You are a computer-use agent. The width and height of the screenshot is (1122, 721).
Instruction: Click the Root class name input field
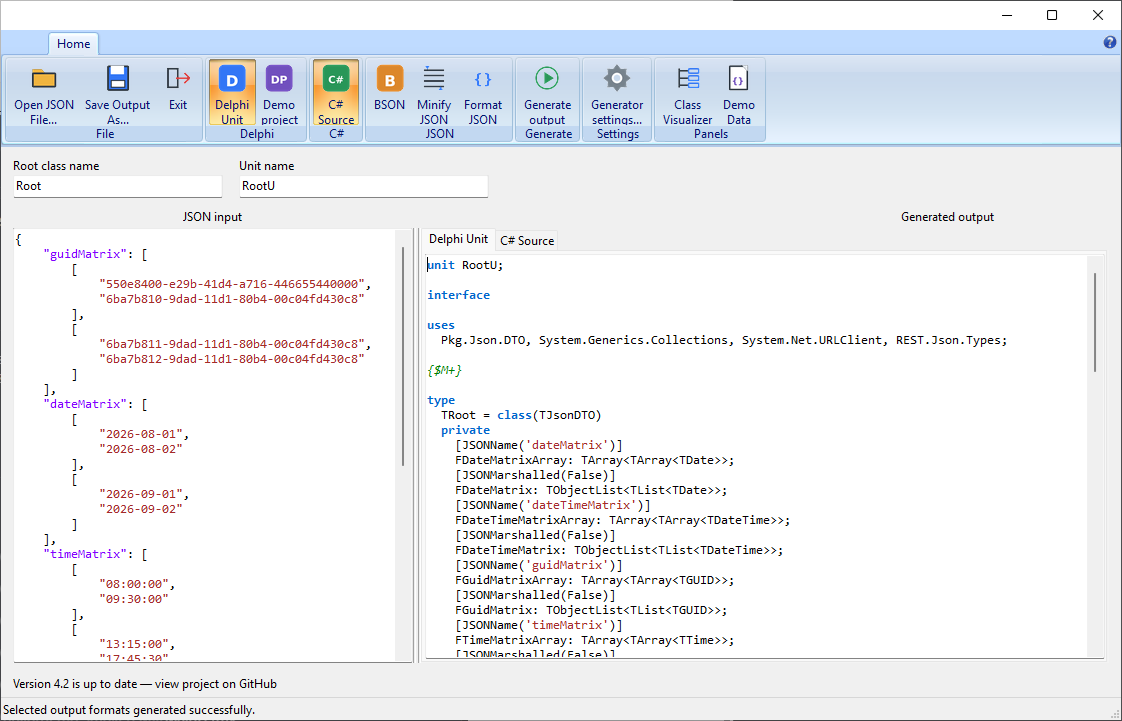[117, 186]
